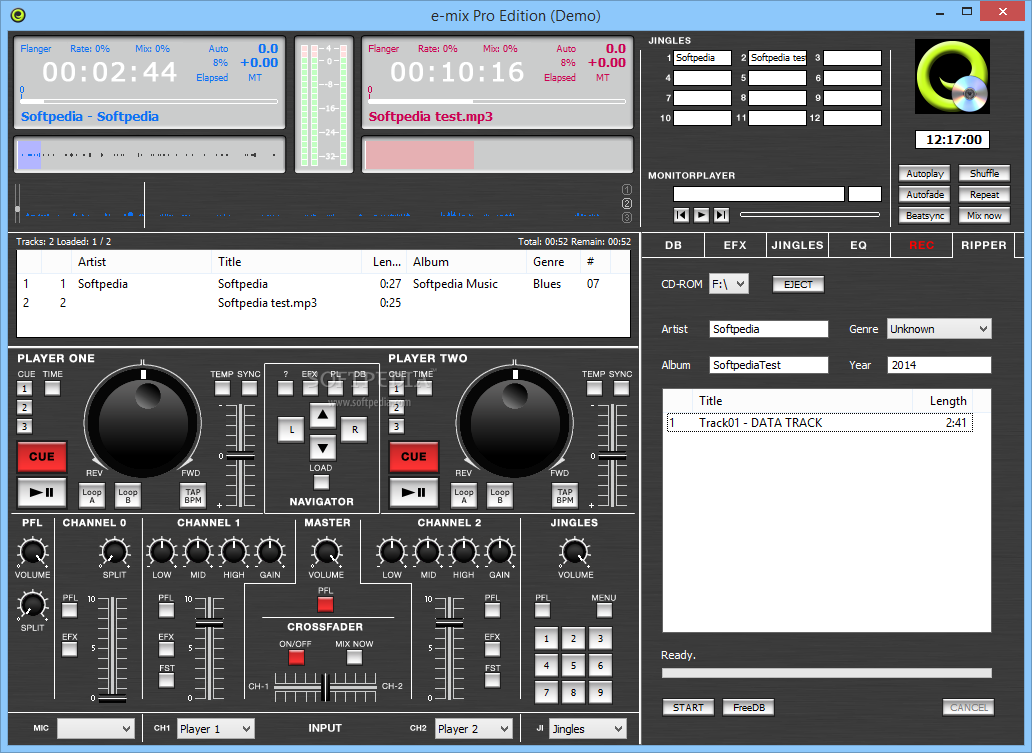Click the red CUE button on Player One
The height and width of the screenshot is (753, 1032).
pyautogui.click(x=41, y=457)
